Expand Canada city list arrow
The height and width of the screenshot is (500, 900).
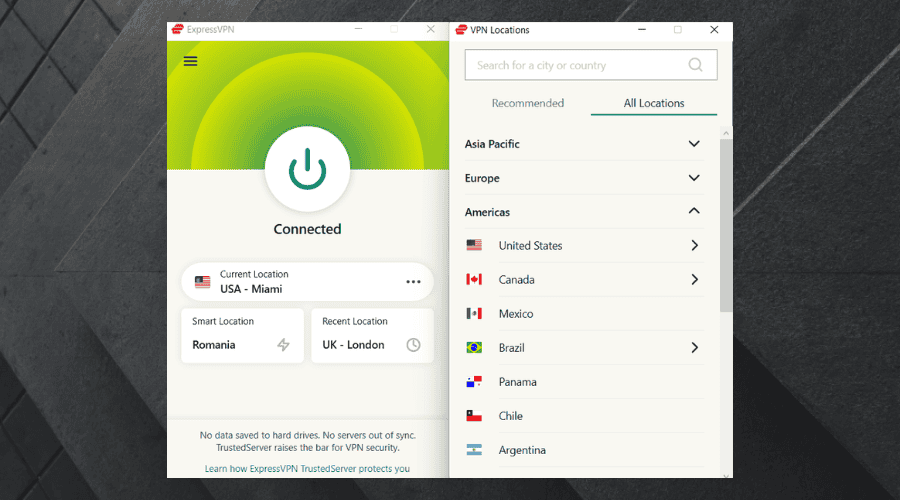point(695,280)
